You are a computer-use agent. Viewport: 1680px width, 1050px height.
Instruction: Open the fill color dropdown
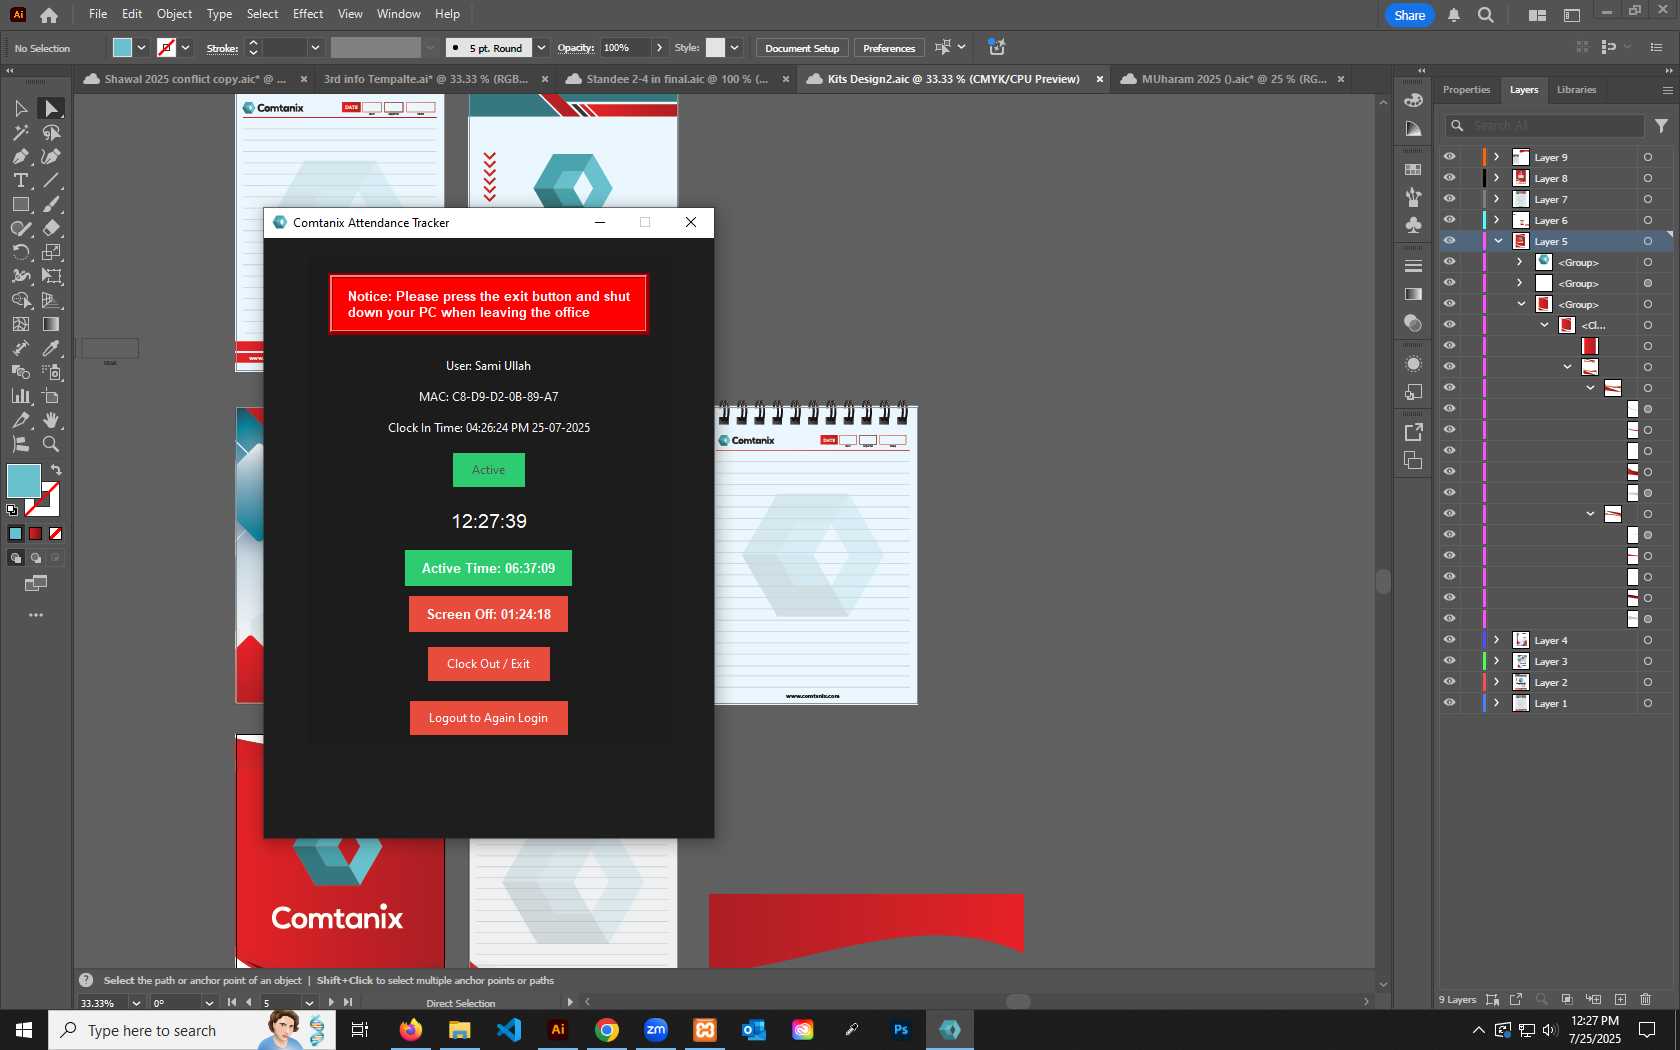[141, 48]
